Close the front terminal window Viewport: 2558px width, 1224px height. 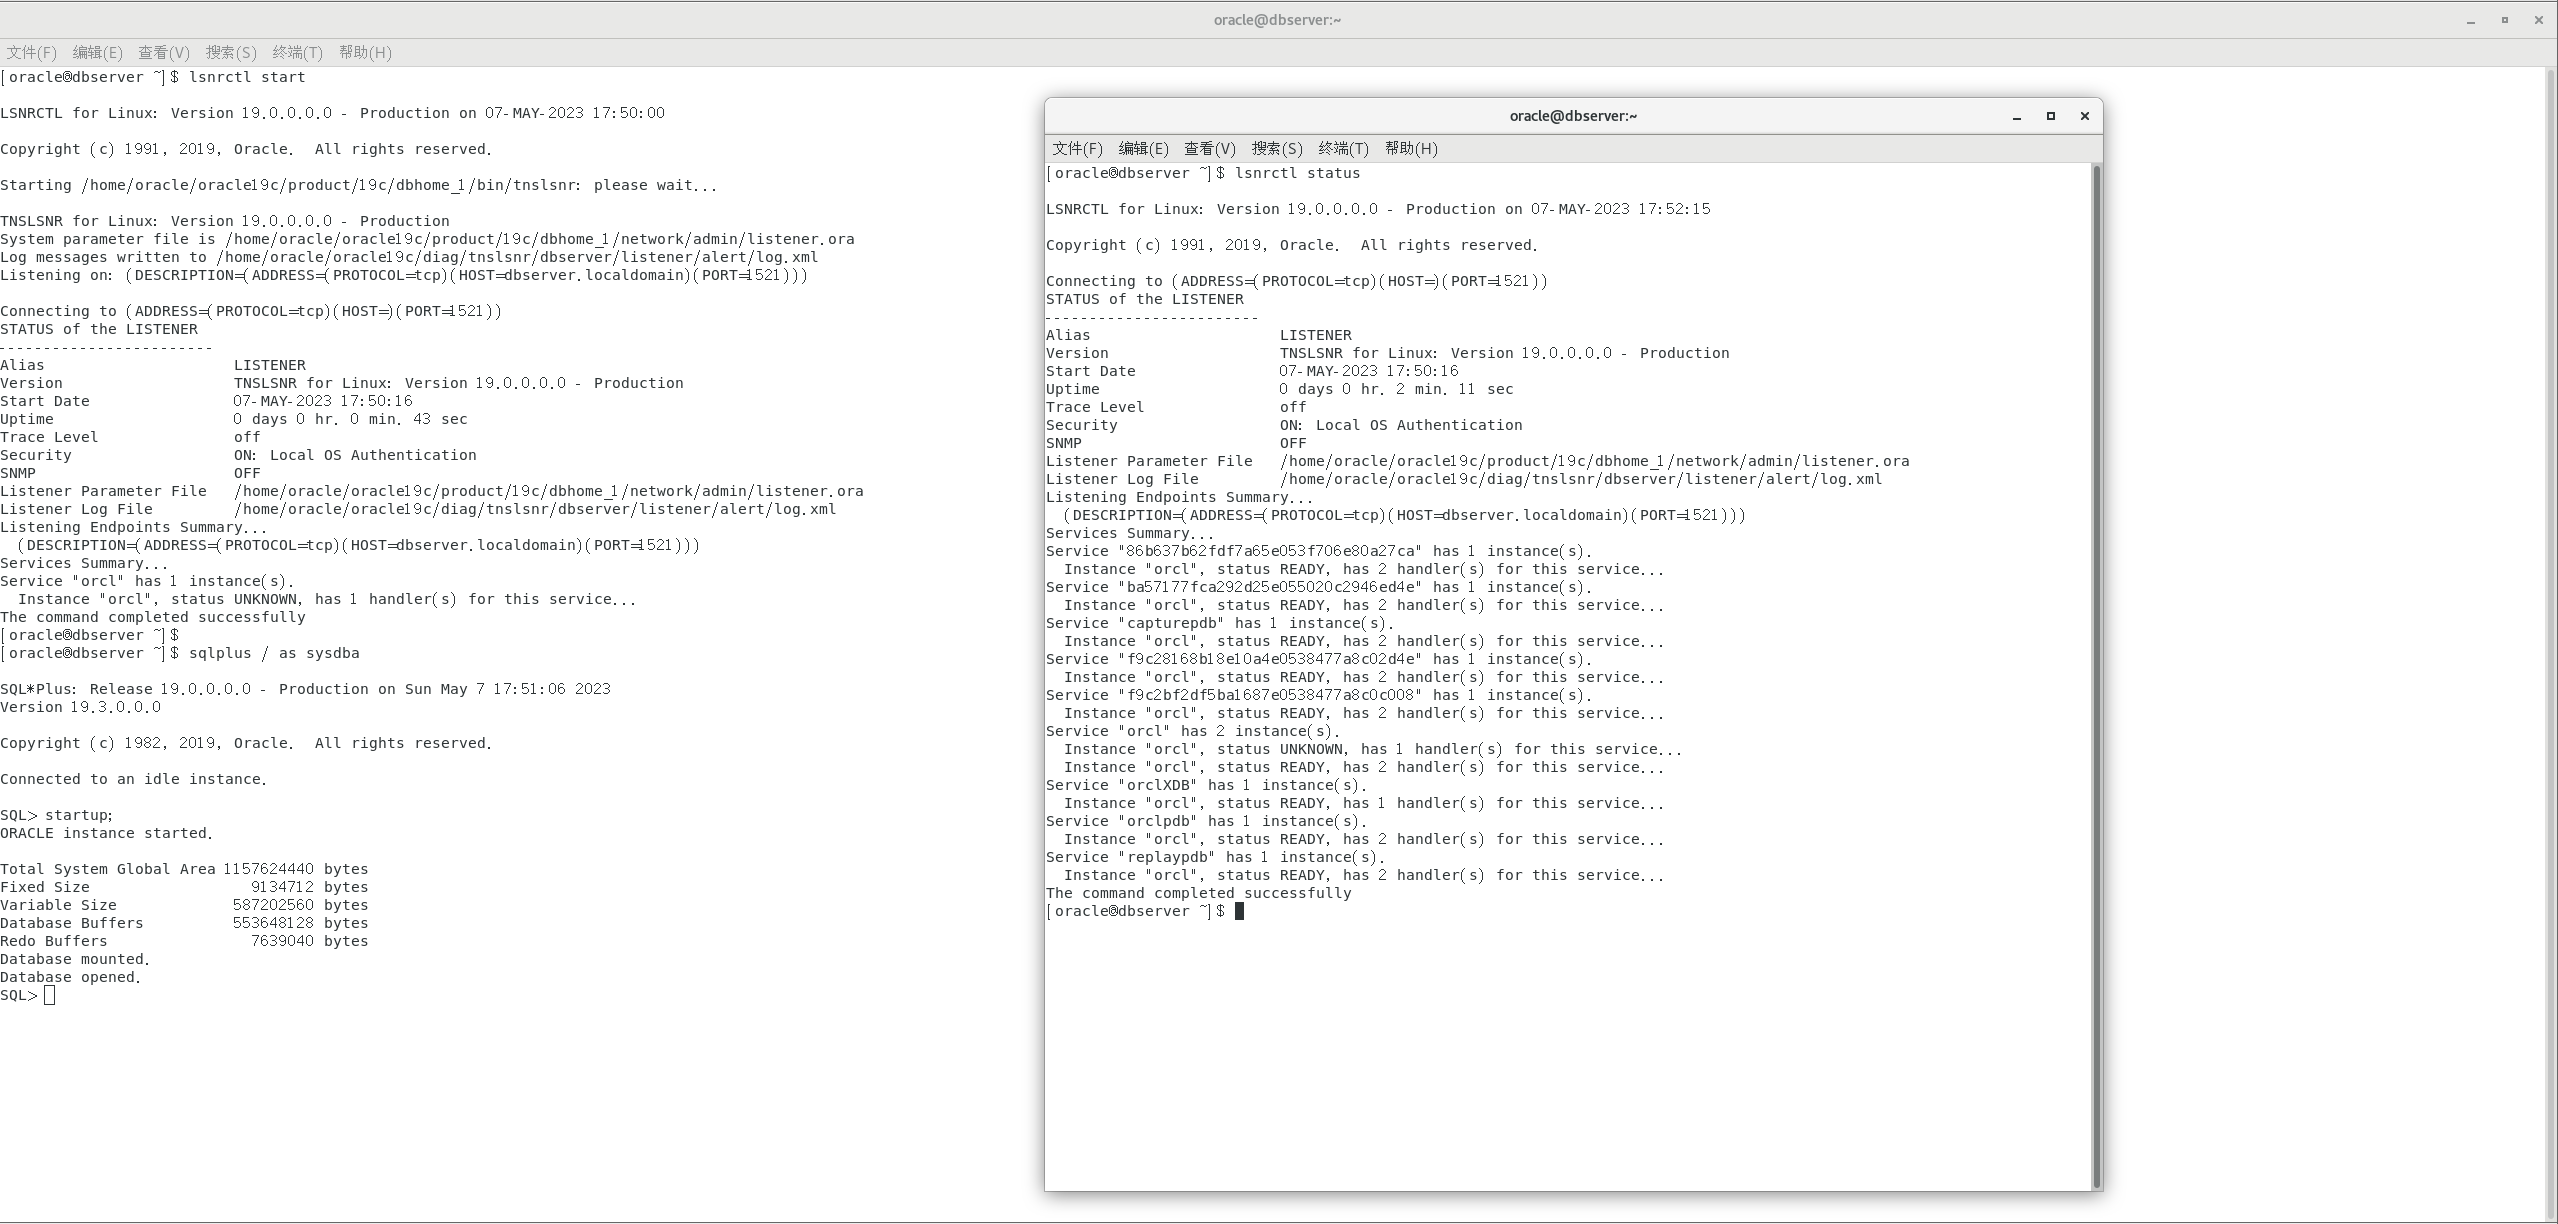[2085, 117]
